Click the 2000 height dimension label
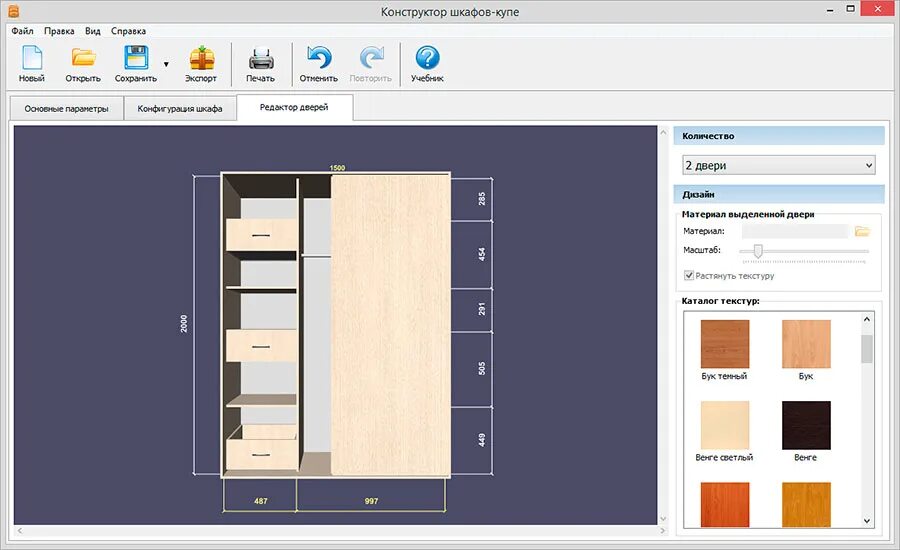900x550 pixels. pos(184,323)
